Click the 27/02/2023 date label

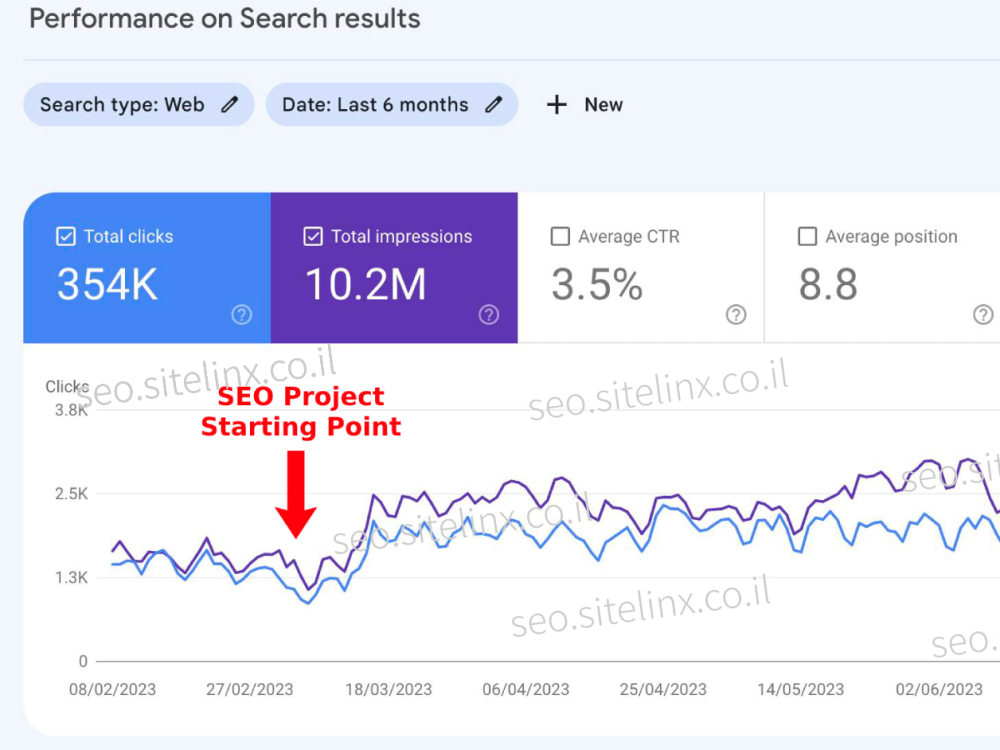pos(249,689)
